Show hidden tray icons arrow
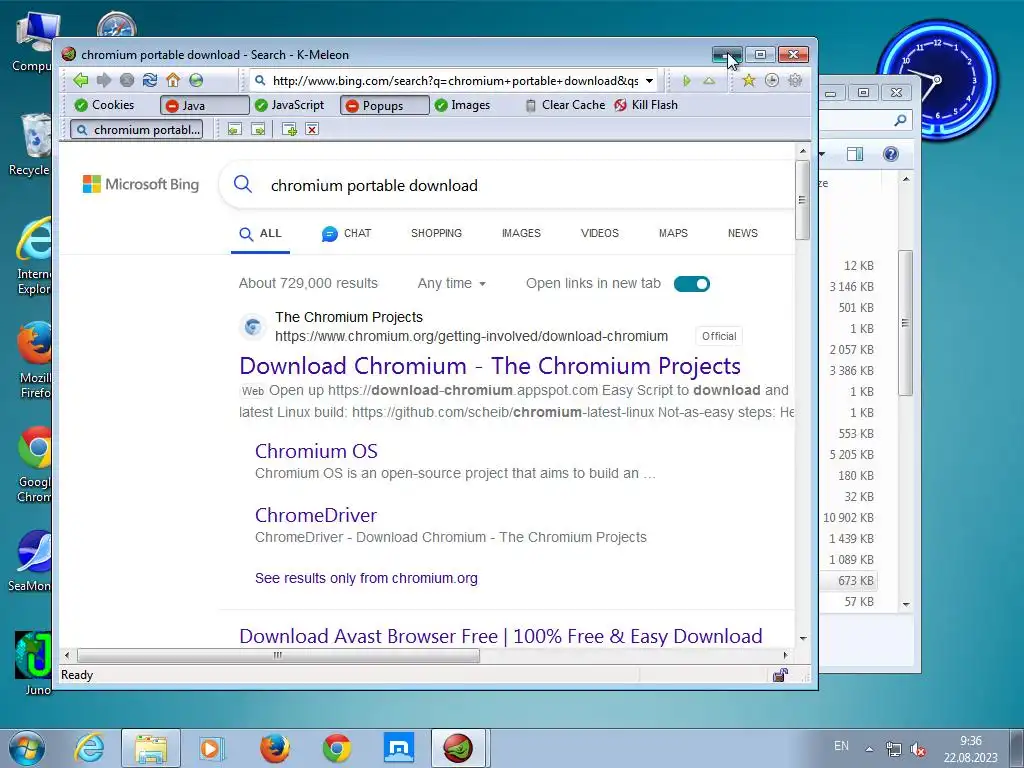This screenshot has width=1024, height=768. coord(869,749)
